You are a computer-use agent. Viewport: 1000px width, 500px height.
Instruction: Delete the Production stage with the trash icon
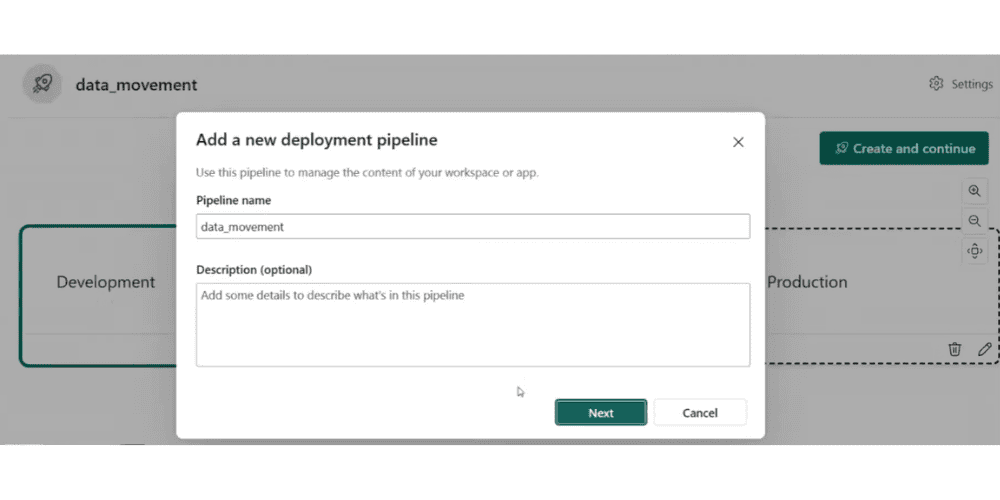954,349
